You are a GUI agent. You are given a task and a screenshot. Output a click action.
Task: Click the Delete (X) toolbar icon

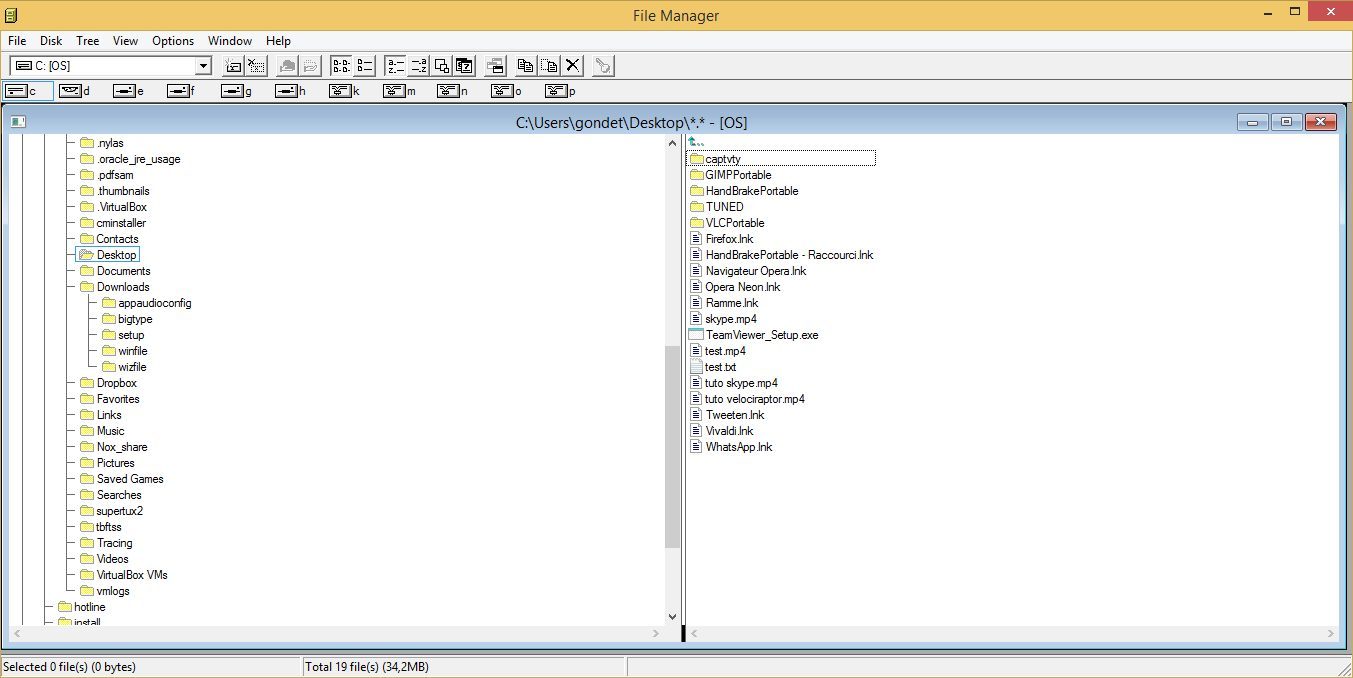pos(573,66)
